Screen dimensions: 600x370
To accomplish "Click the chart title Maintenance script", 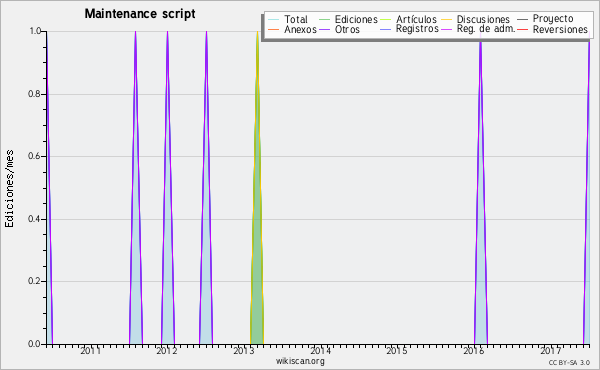I will tap(140, 14).
